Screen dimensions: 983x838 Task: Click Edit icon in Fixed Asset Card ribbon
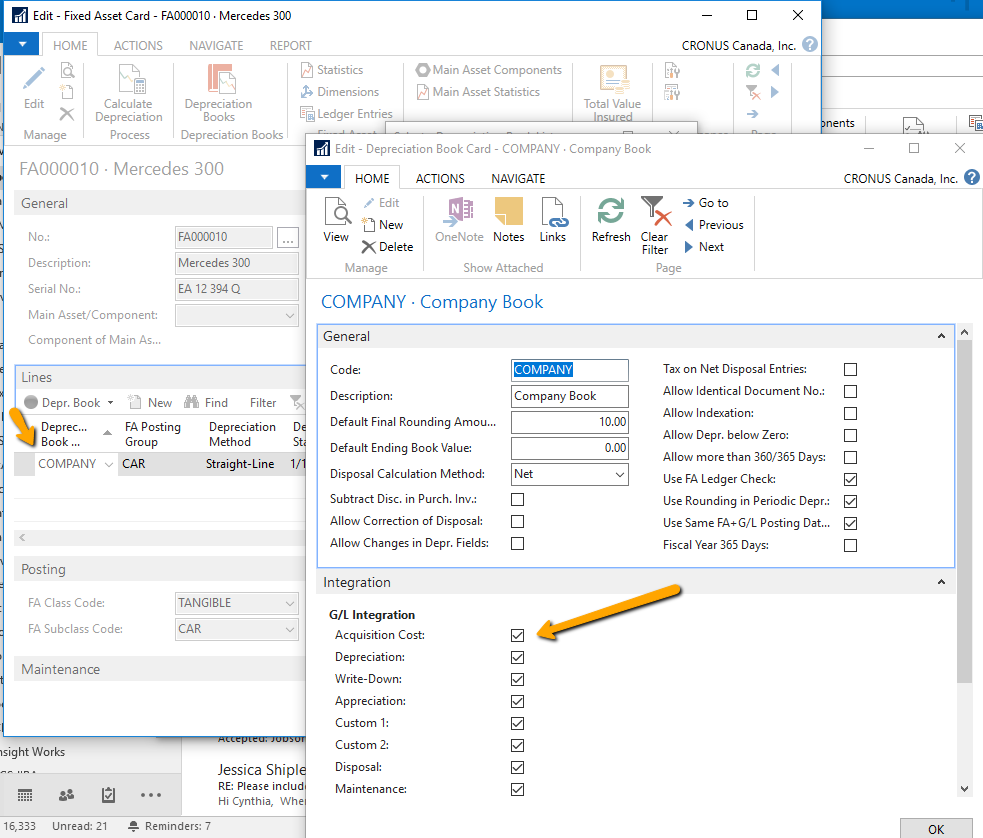click(x=34, y=88)
